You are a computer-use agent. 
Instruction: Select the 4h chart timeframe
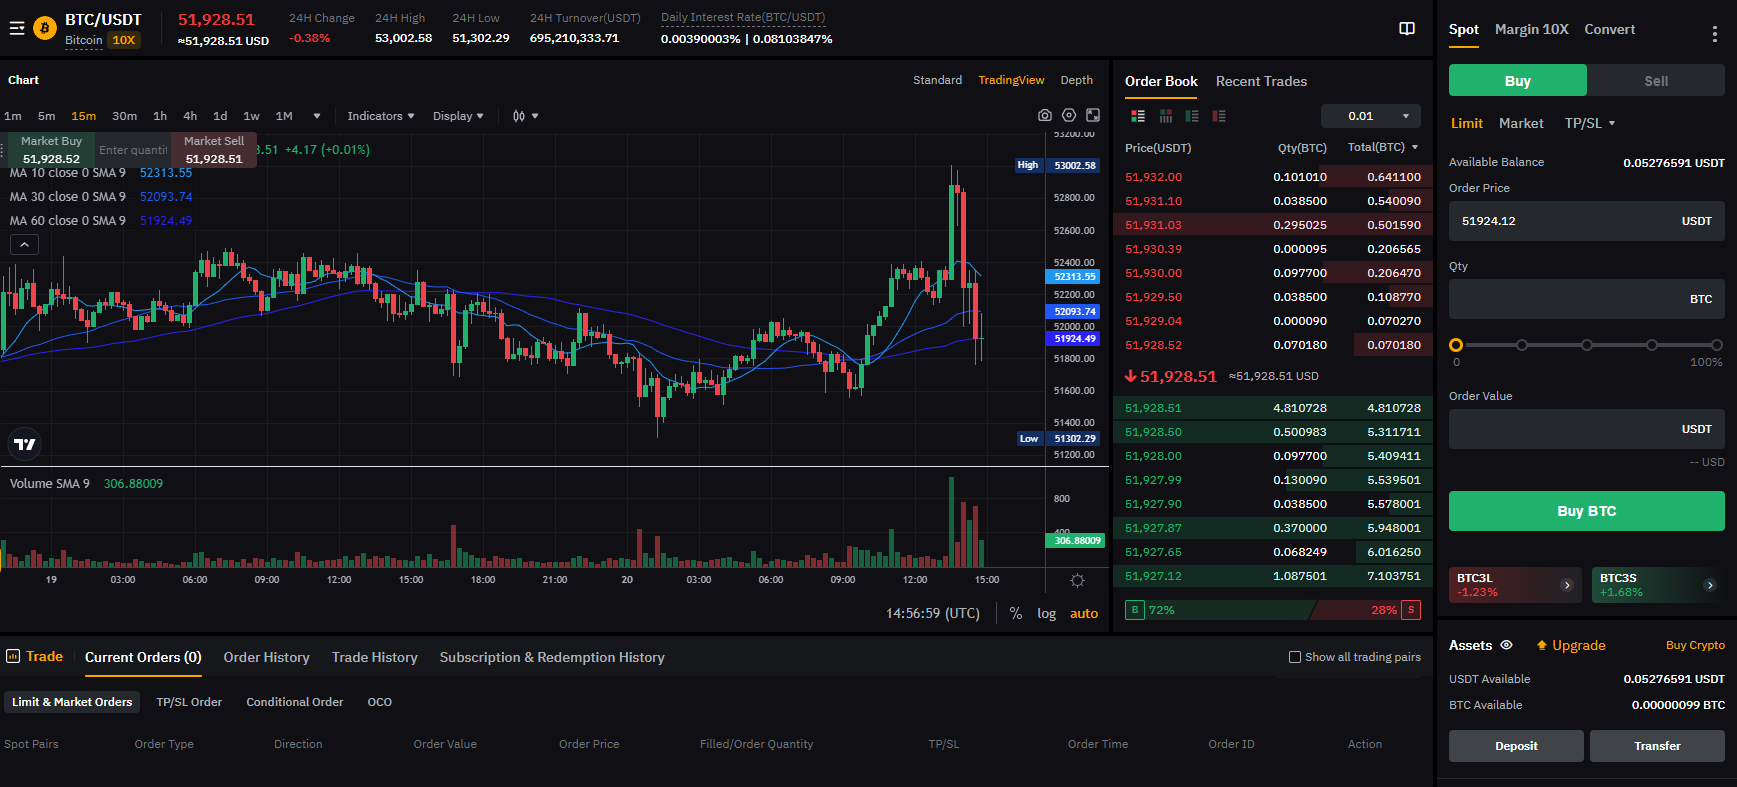(190, 116)
